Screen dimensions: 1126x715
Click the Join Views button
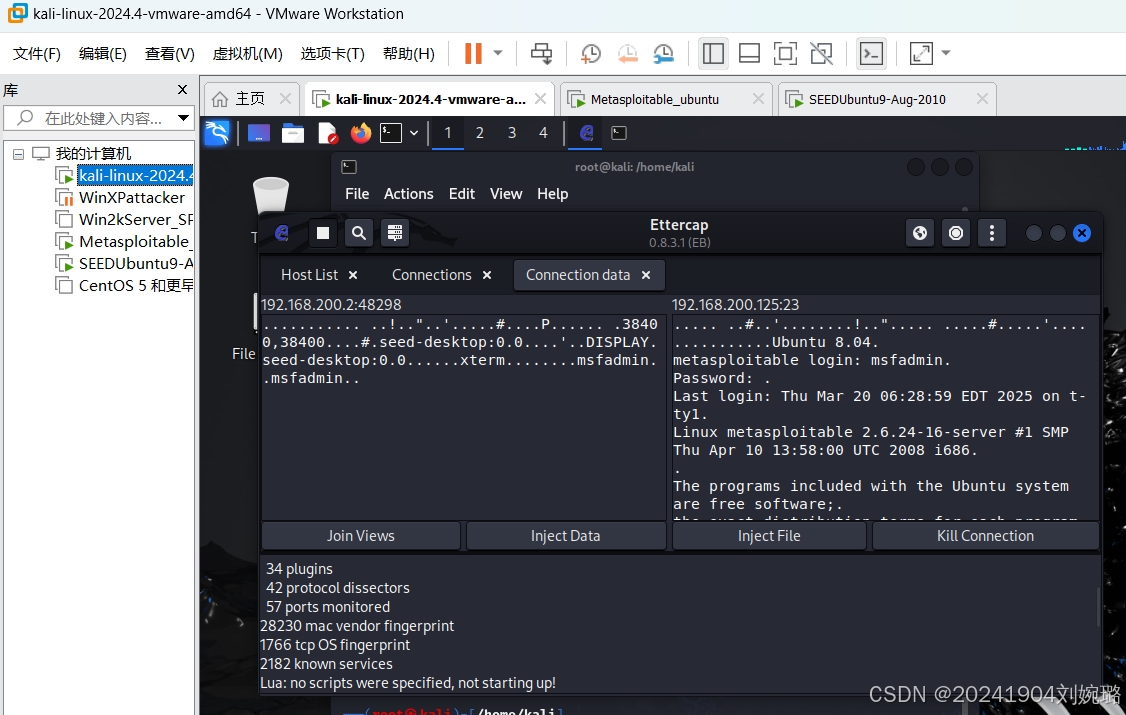point(360,536)
